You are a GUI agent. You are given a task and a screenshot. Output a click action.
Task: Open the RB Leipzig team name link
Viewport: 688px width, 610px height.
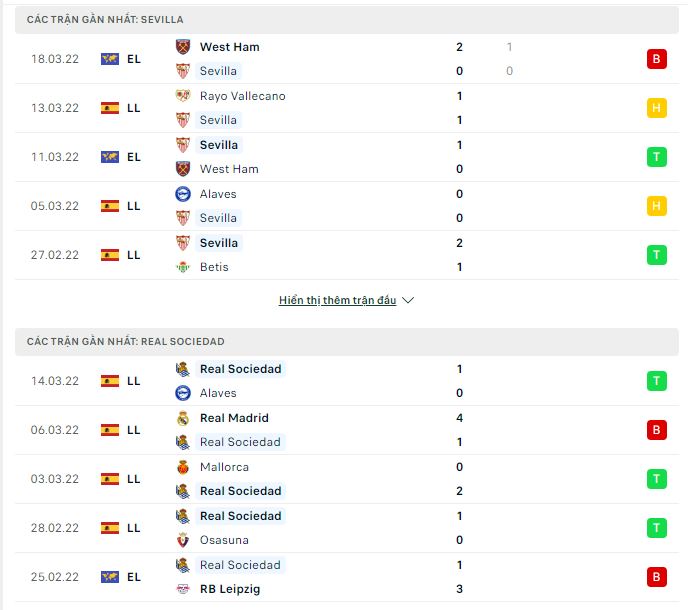(230, 589)
